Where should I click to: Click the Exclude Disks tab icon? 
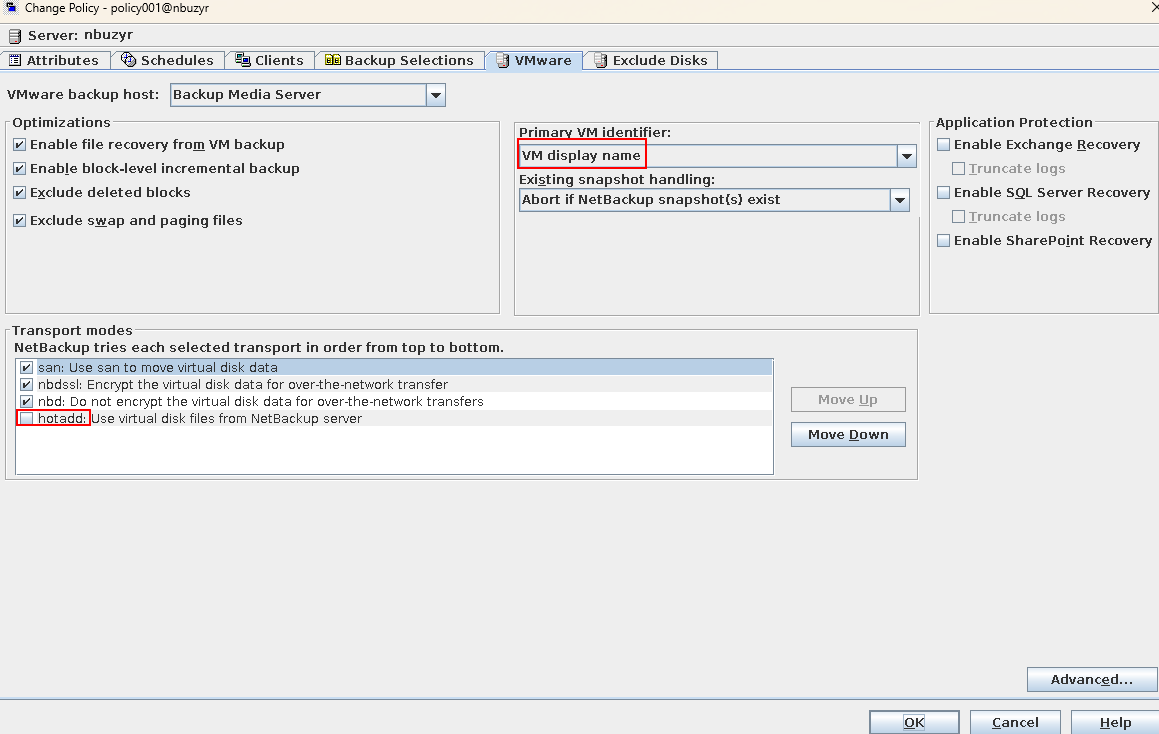600,60
